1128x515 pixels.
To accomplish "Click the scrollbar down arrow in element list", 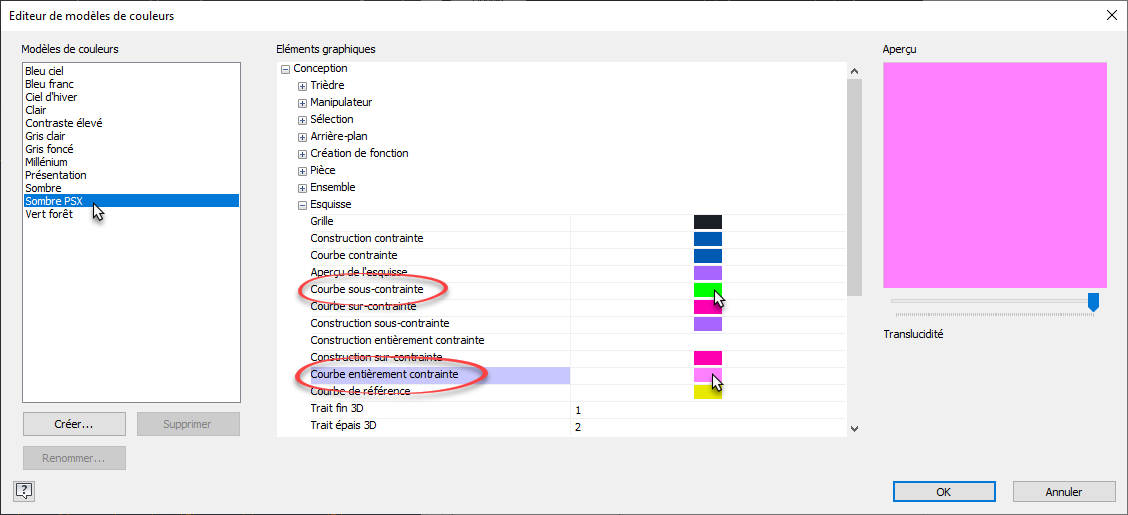I will 853,428.
